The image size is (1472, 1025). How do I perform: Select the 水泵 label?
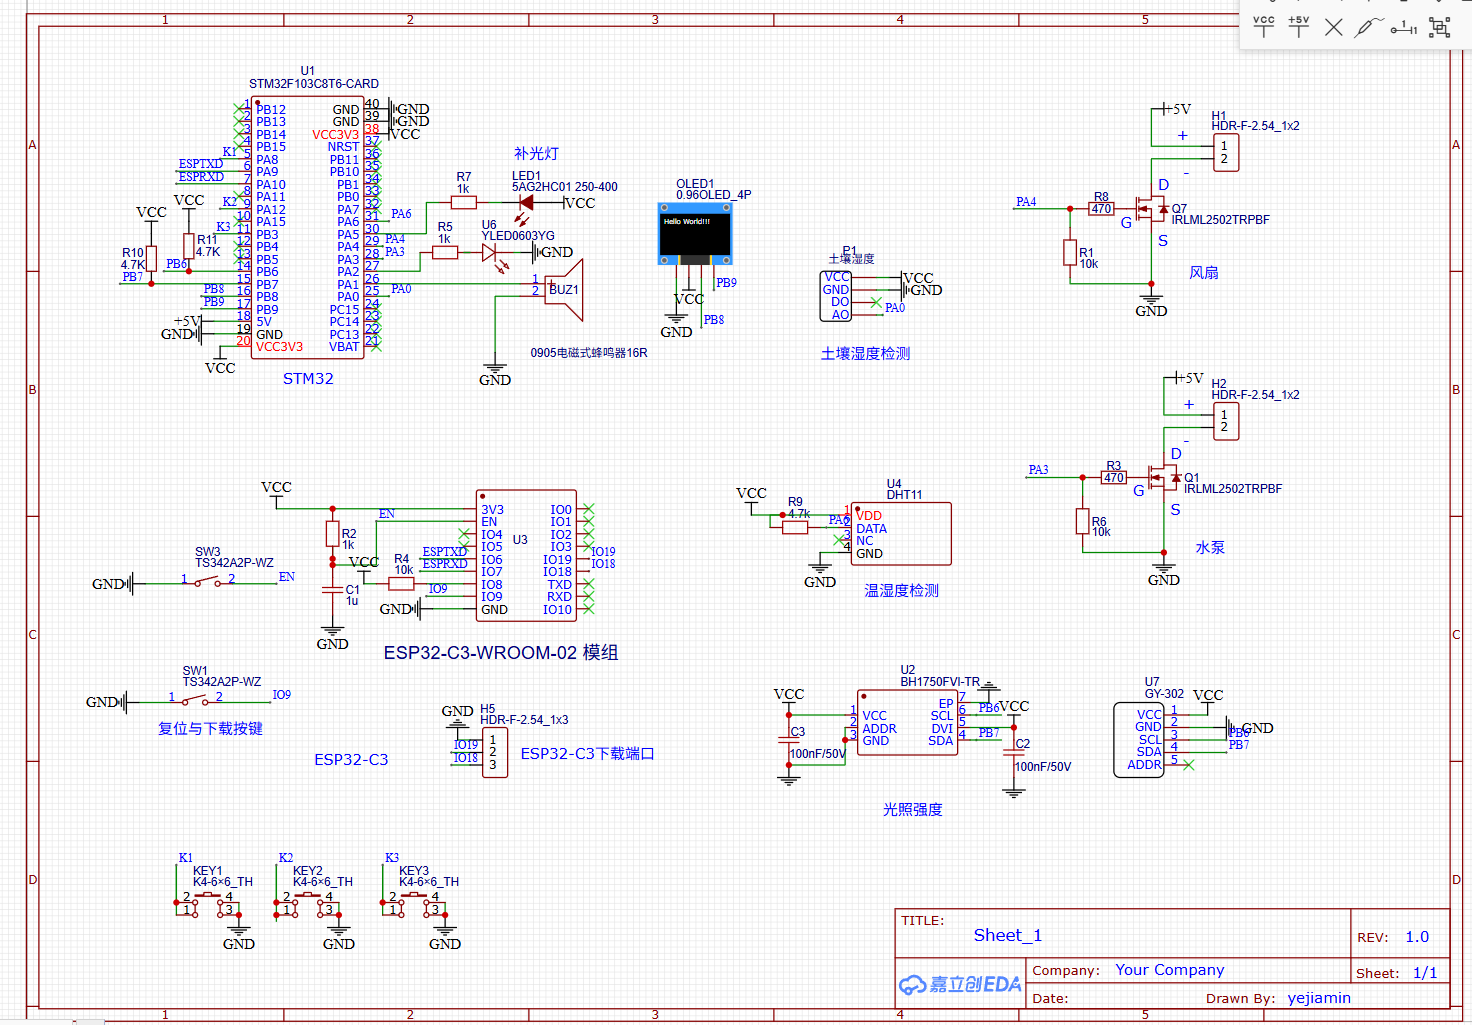pos(1210,548)
